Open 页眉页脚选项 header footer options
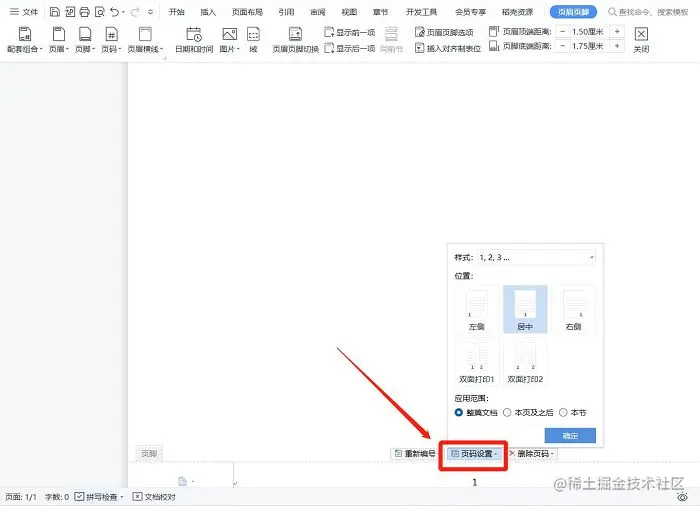This screenshot has height=507, width=700. coord(444,32)
